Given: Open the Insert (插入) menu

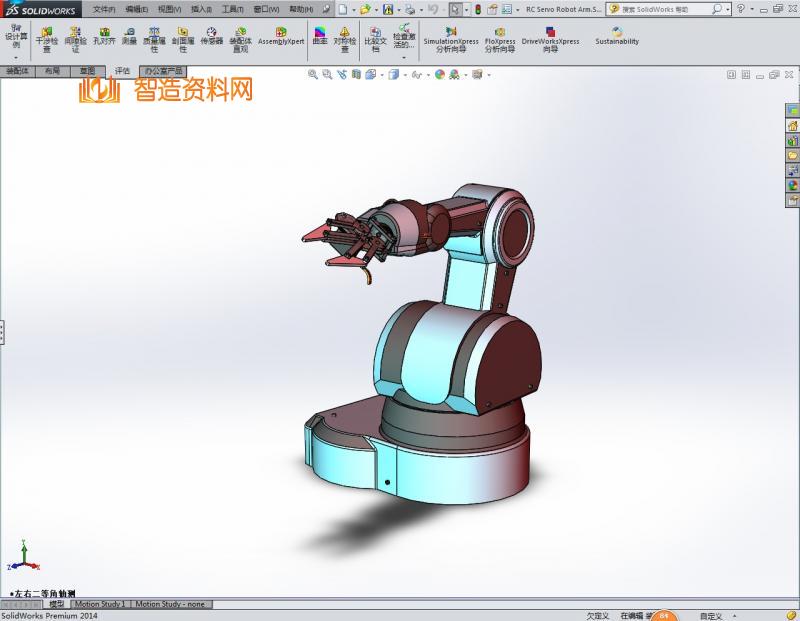Looking at the screenshot, I should tap(200, 9).
